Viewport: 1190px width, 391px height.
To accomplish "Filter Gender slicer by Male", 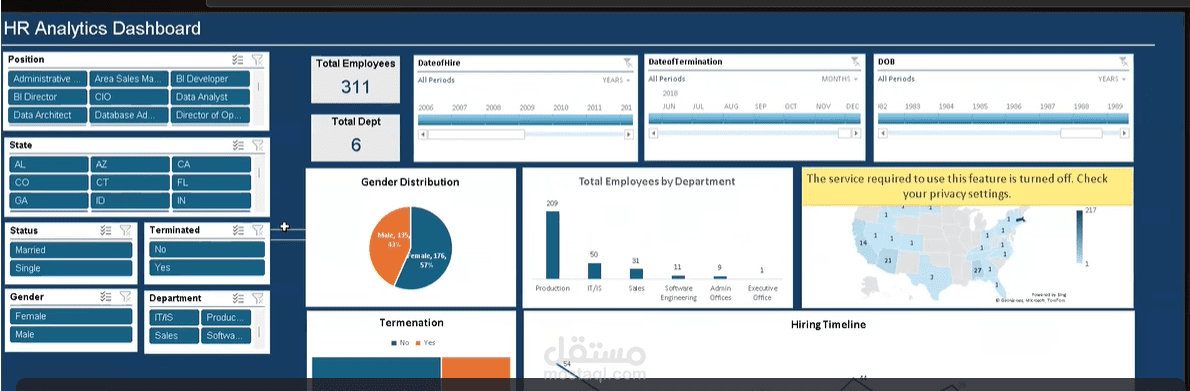I will point(71,335).
